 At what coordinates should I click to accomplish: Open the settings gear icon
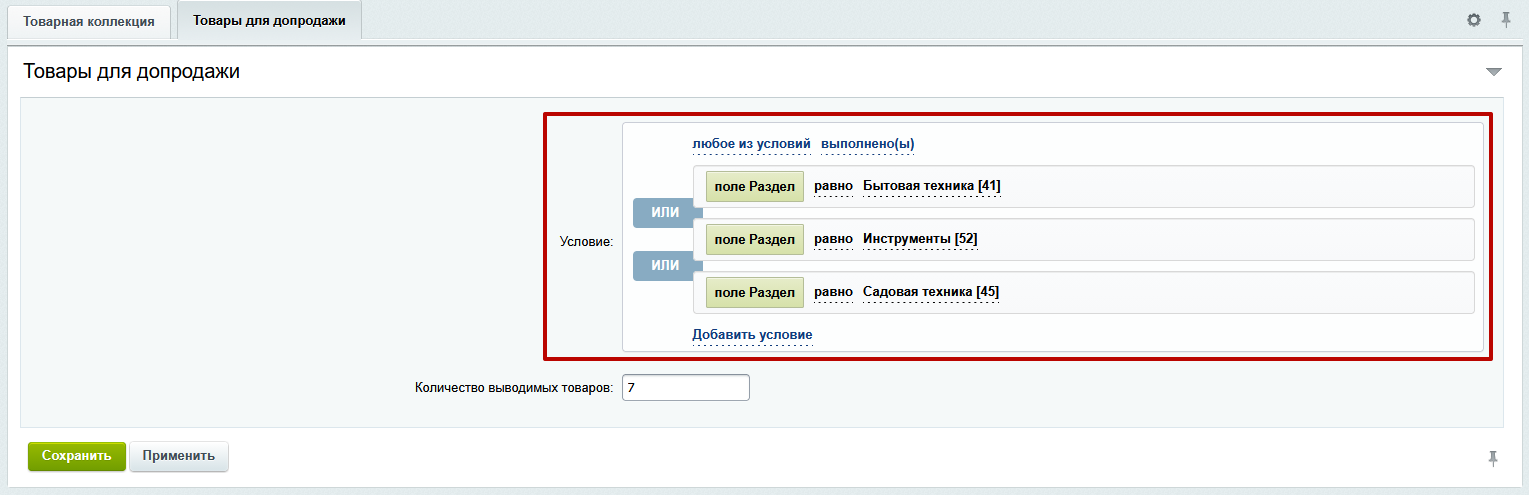[1473, 20]
